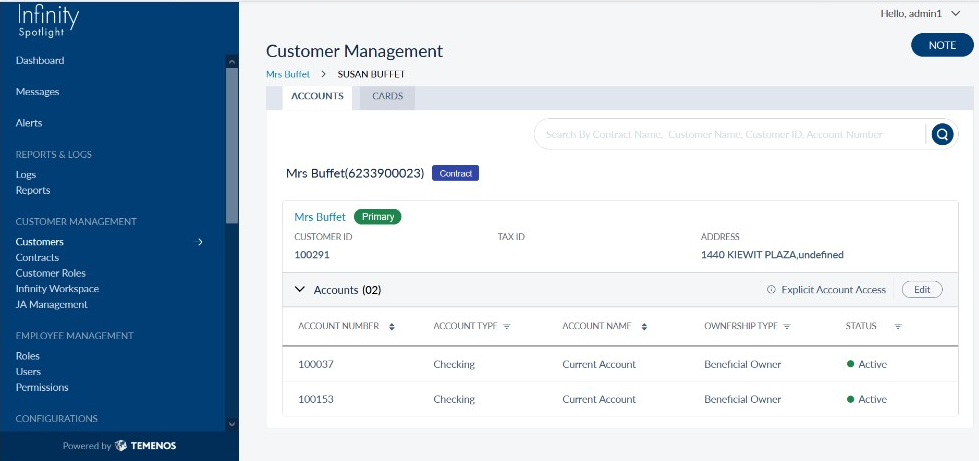Click the Infinity Spotlight logo
This screenshot has width=979, height=461.
tap(48, 21)
